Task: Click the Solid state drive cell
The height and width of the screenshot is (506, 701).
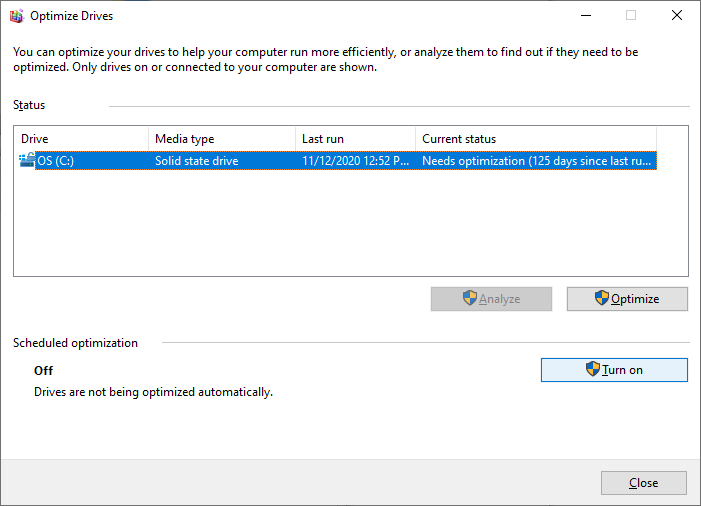Action: pyautogui.click(x=196, y=161)
